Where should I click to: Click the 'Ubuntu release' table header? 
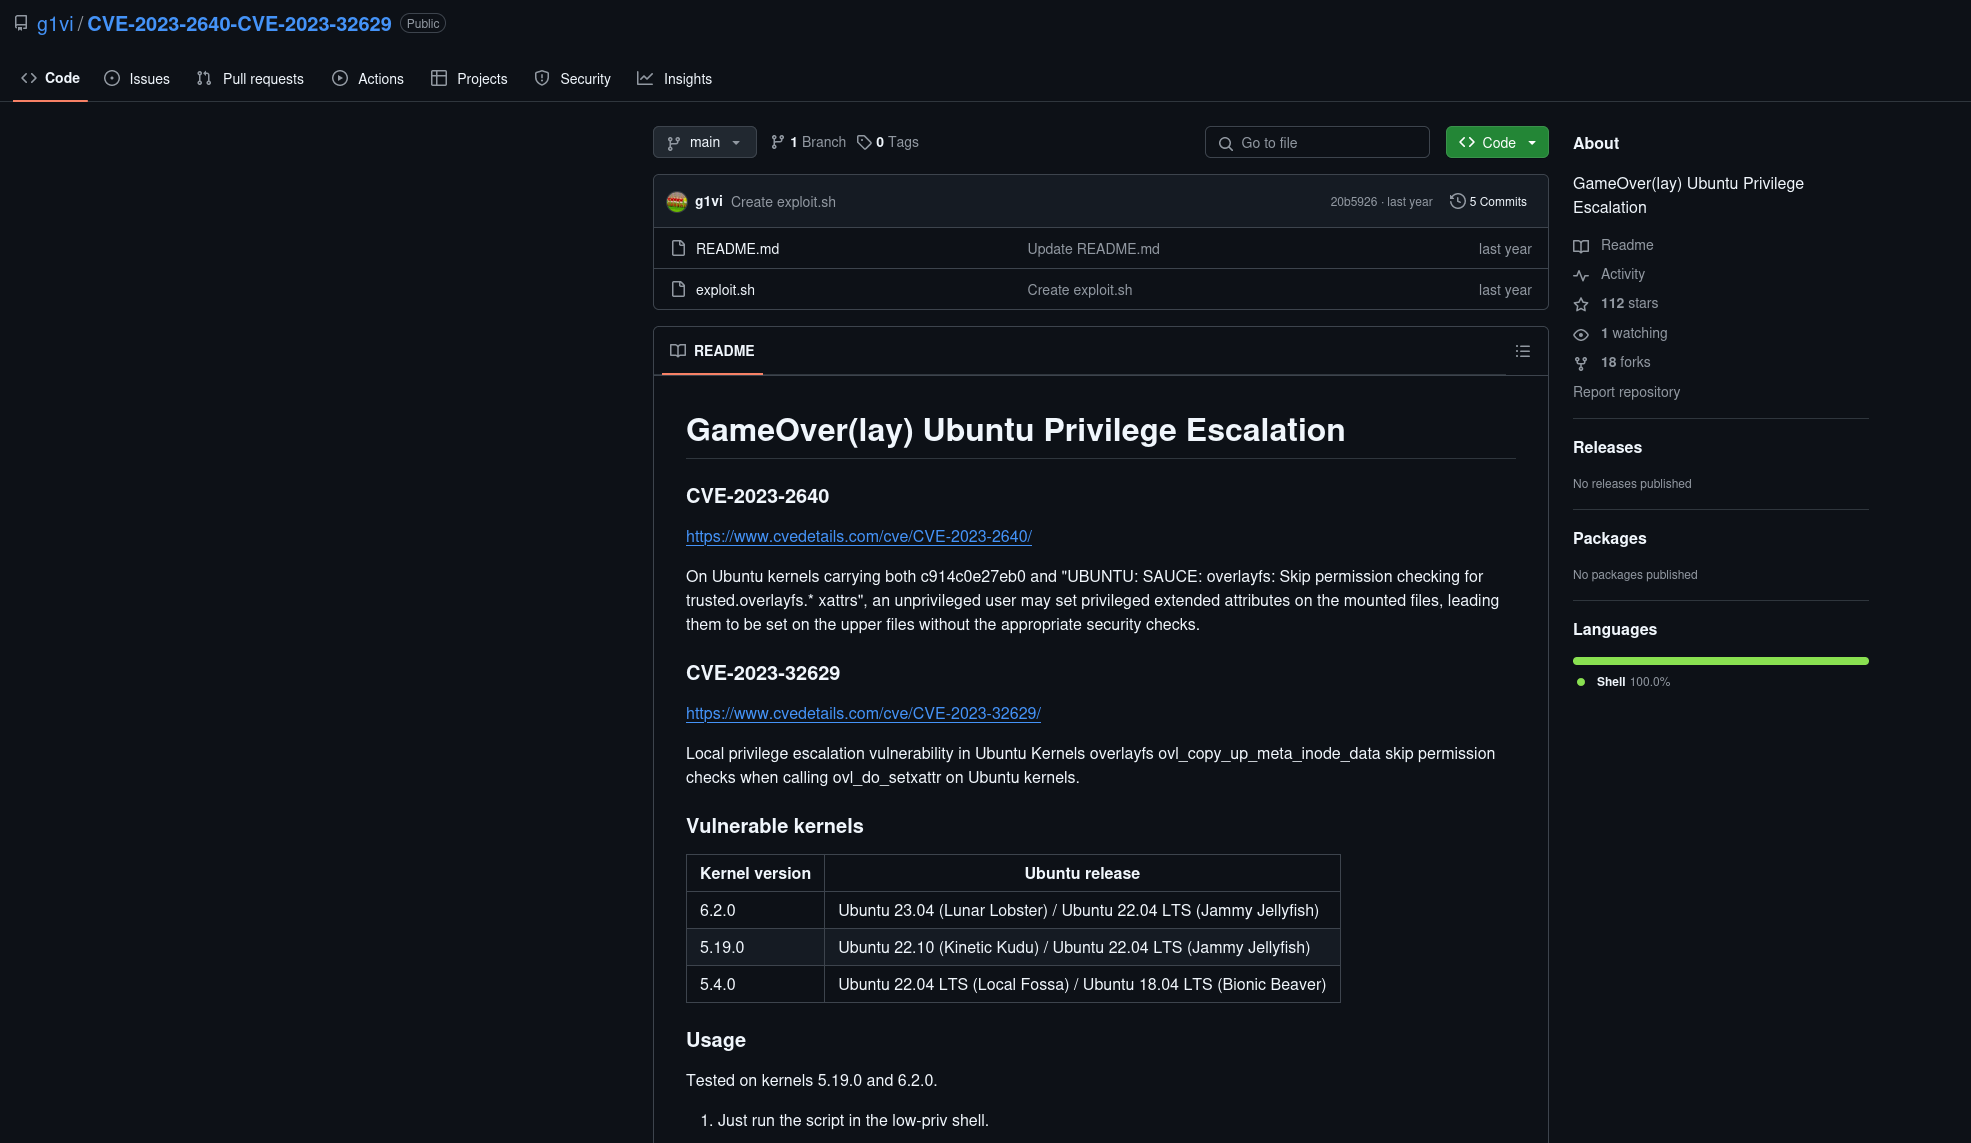point(1082,873)
